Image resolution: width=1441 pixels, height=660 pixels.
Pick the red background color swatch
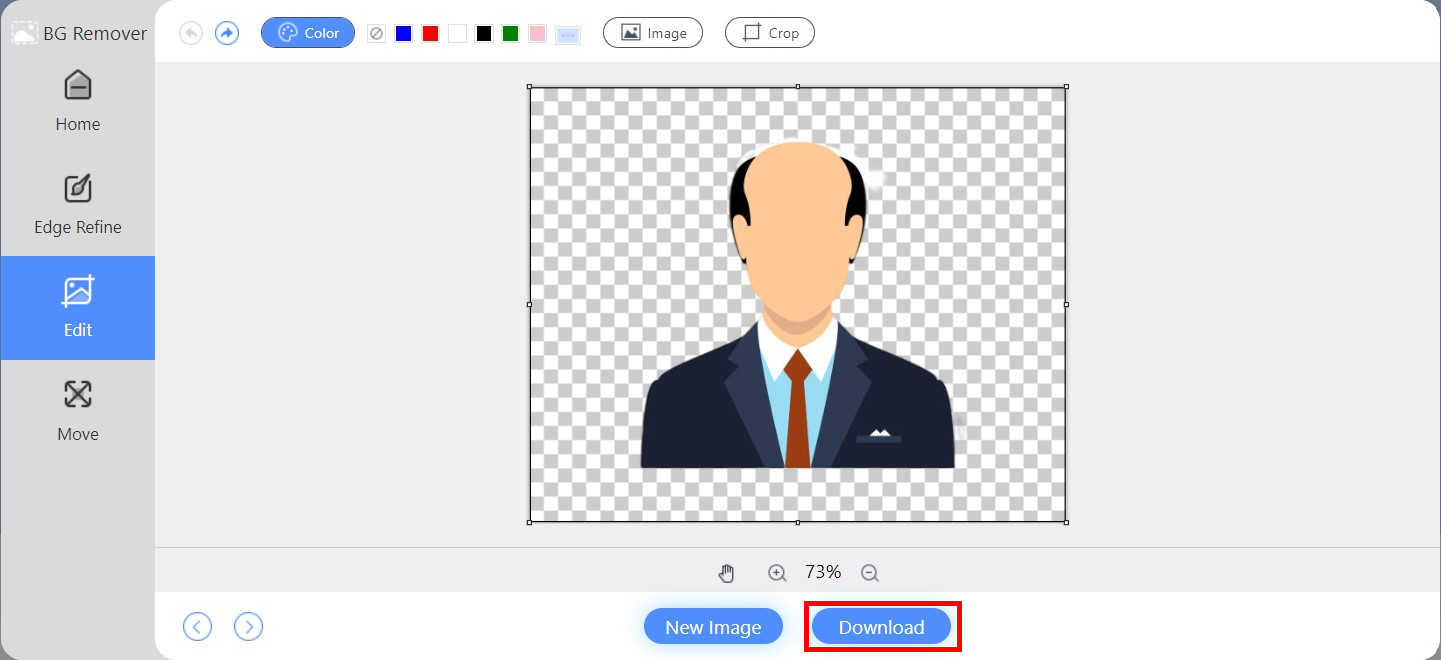point(430,34)
